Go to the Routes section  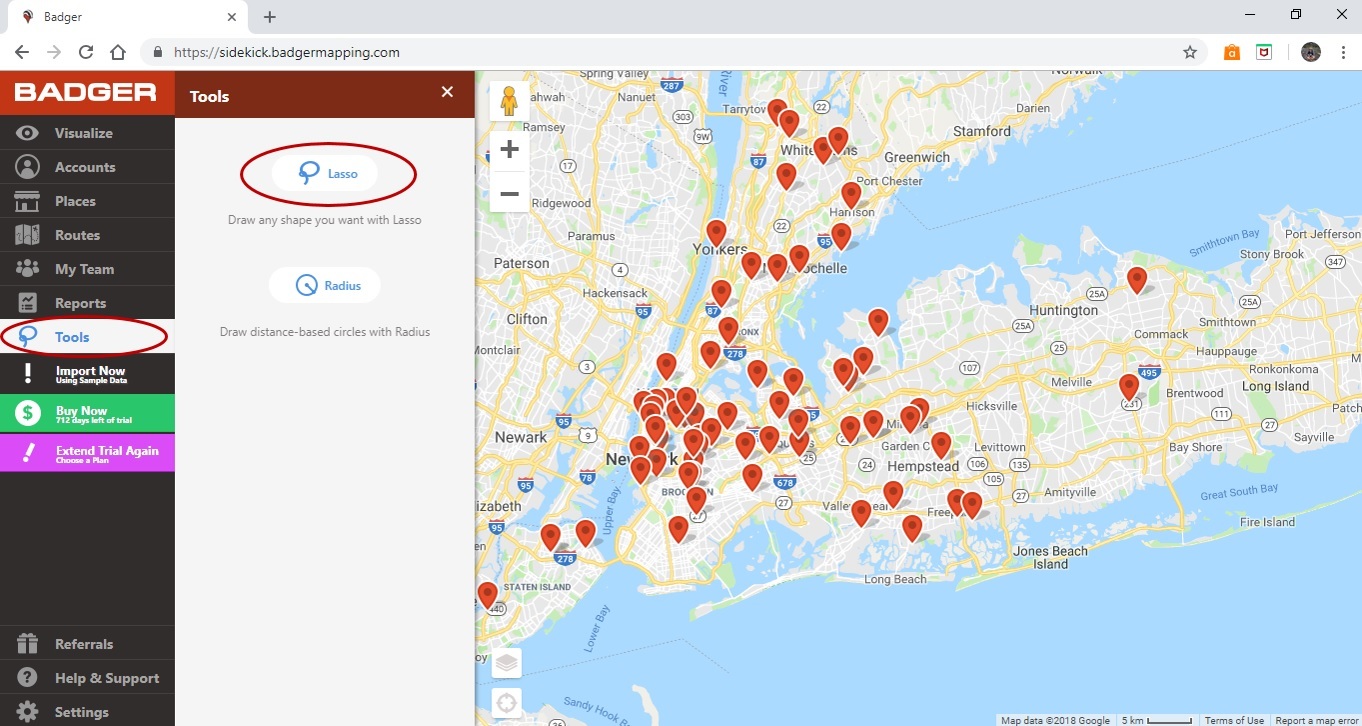pos(87,235)
